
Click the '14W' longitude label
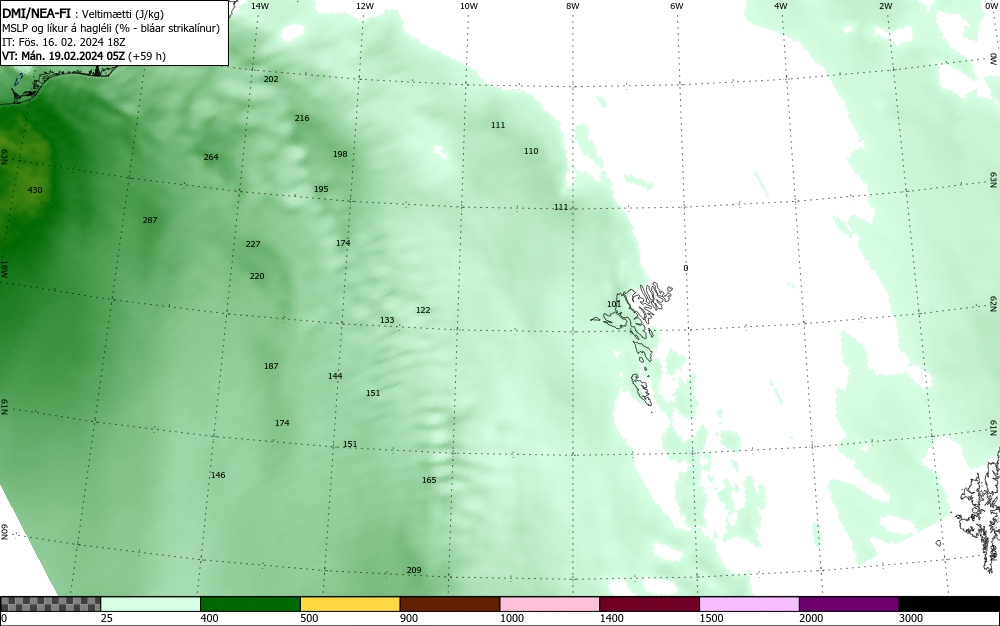point(260,6)
